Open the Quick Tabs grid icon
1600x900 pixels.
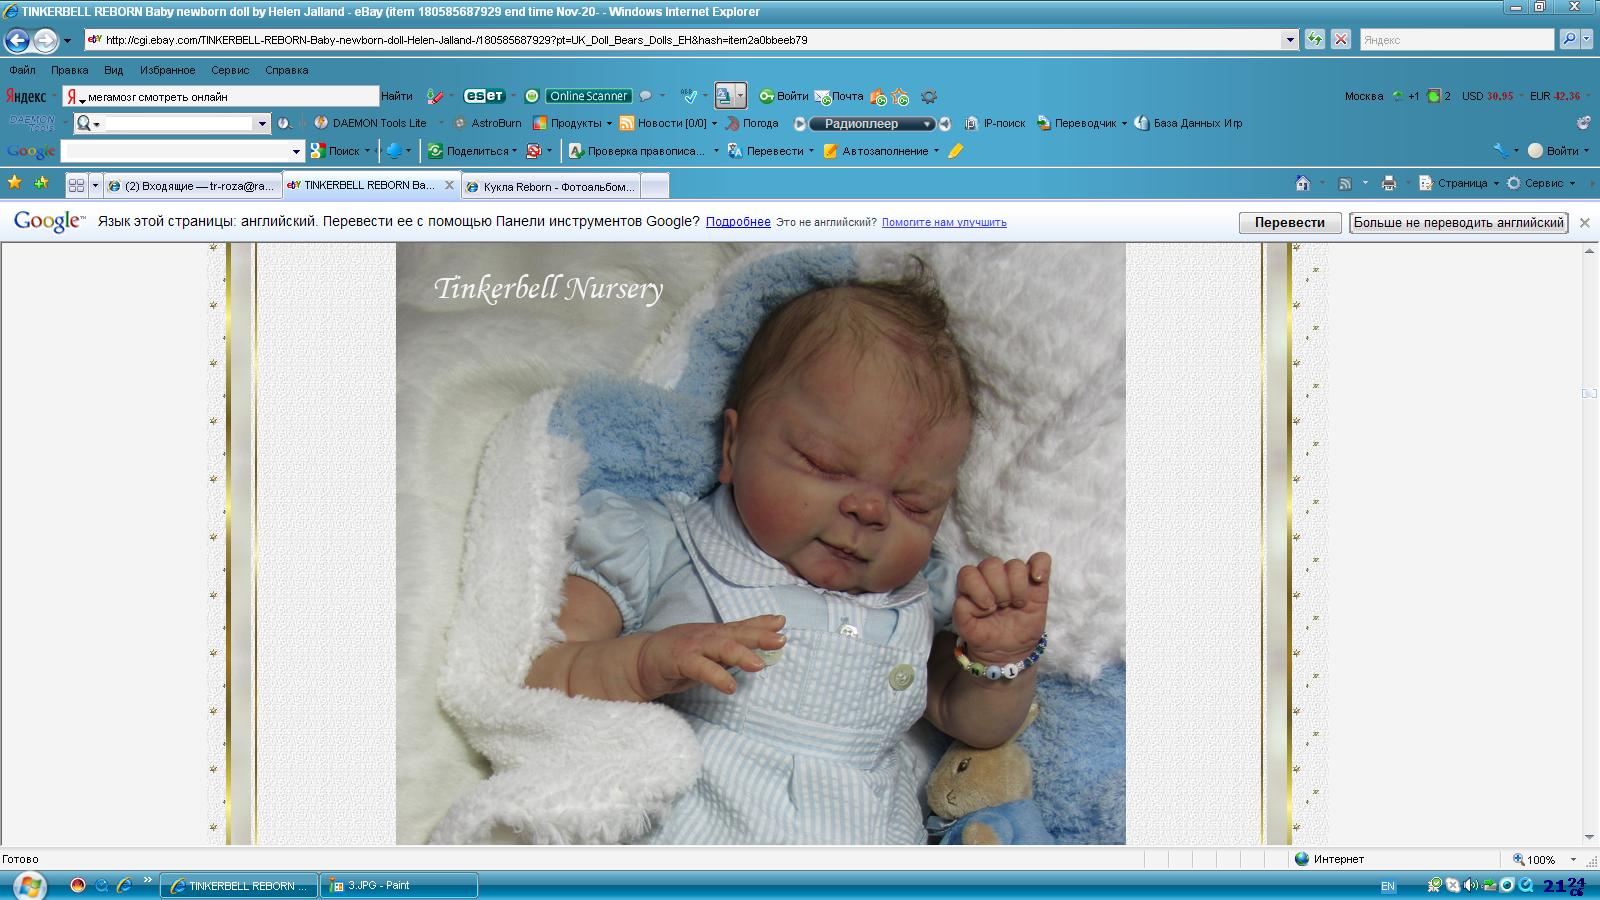point(76,185)
